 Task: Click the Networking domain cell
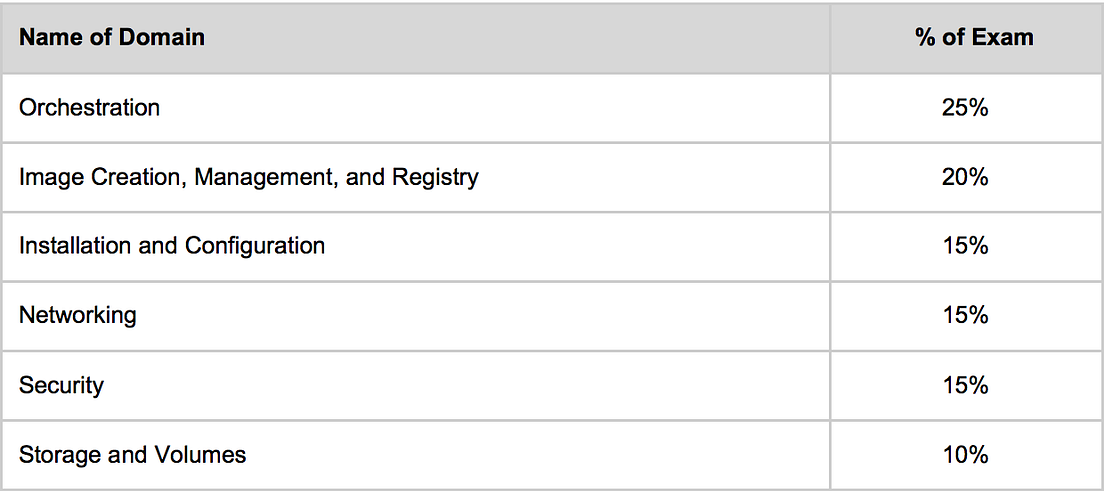pos(415,316)
